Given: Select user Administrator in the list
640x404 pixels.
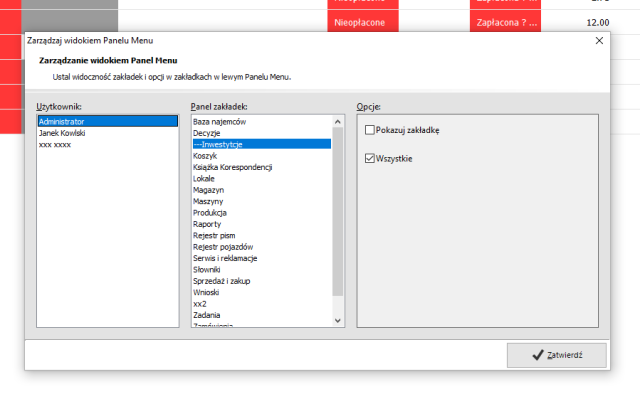Looking at the screenshot, I should (108, 121).
